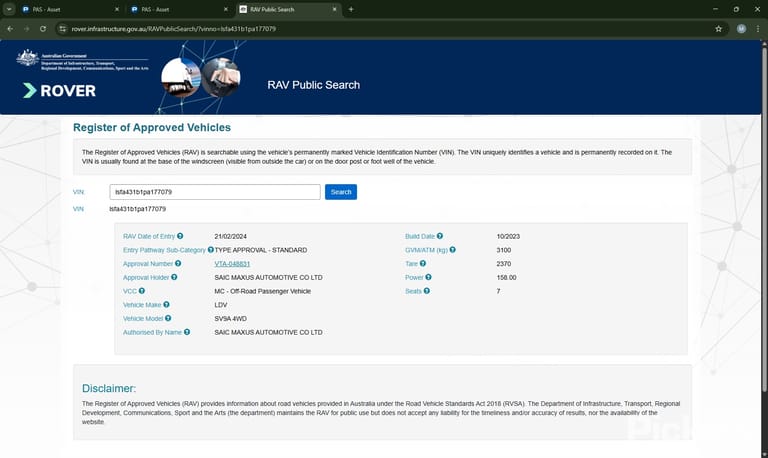This screenshot has width=768, height=458.
Task: Select the RAV Public Search tab
Action: point(287,9)
